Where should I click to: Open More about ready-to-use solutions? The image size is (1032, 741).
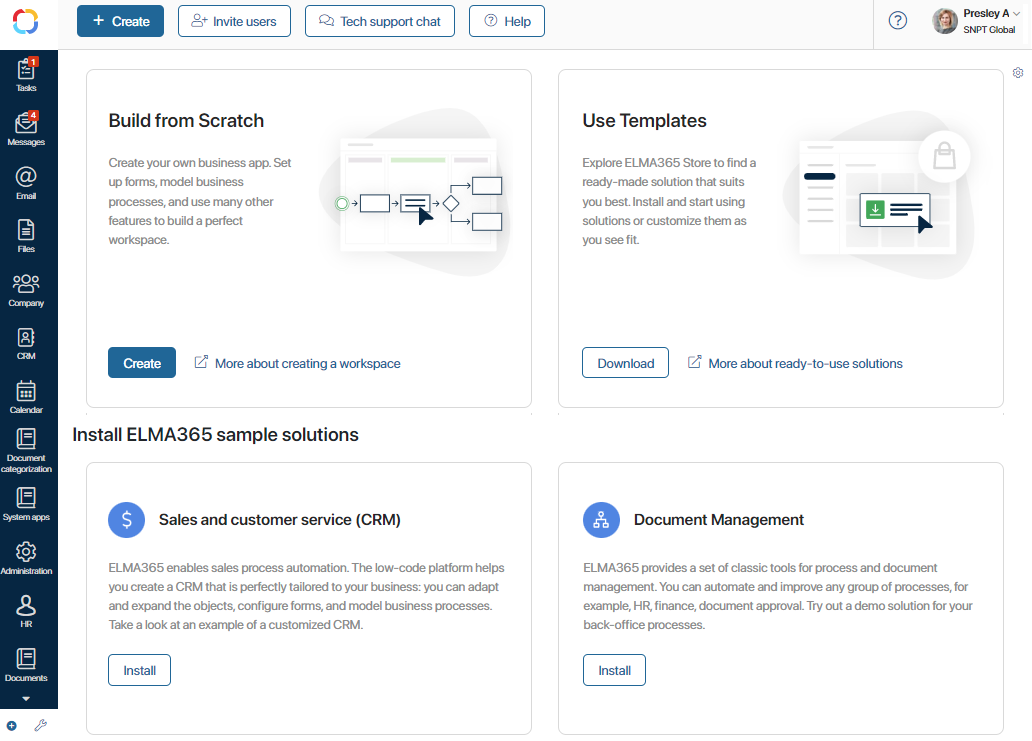[x=795, y=363]
